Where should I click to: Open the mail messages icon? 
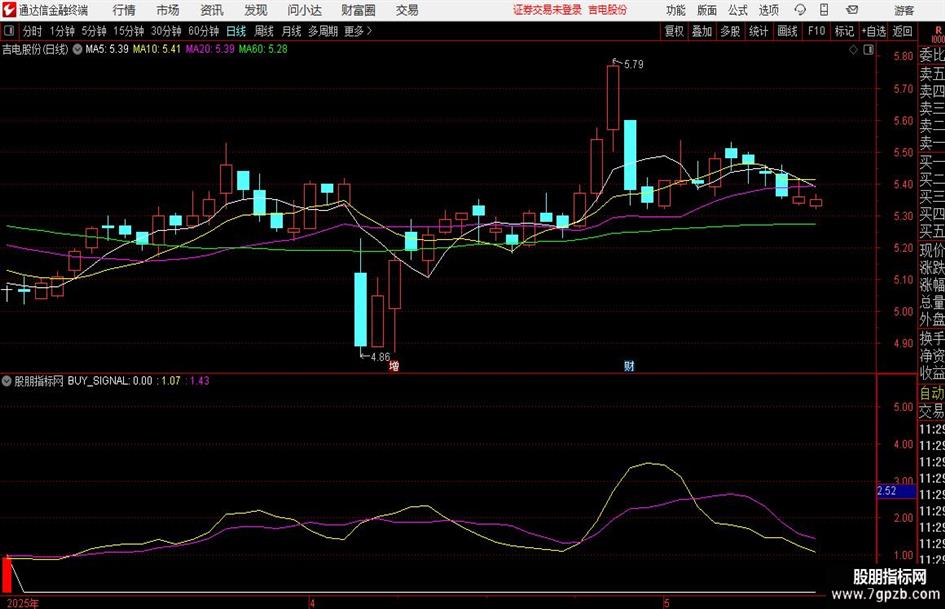[x=852, y=10]
